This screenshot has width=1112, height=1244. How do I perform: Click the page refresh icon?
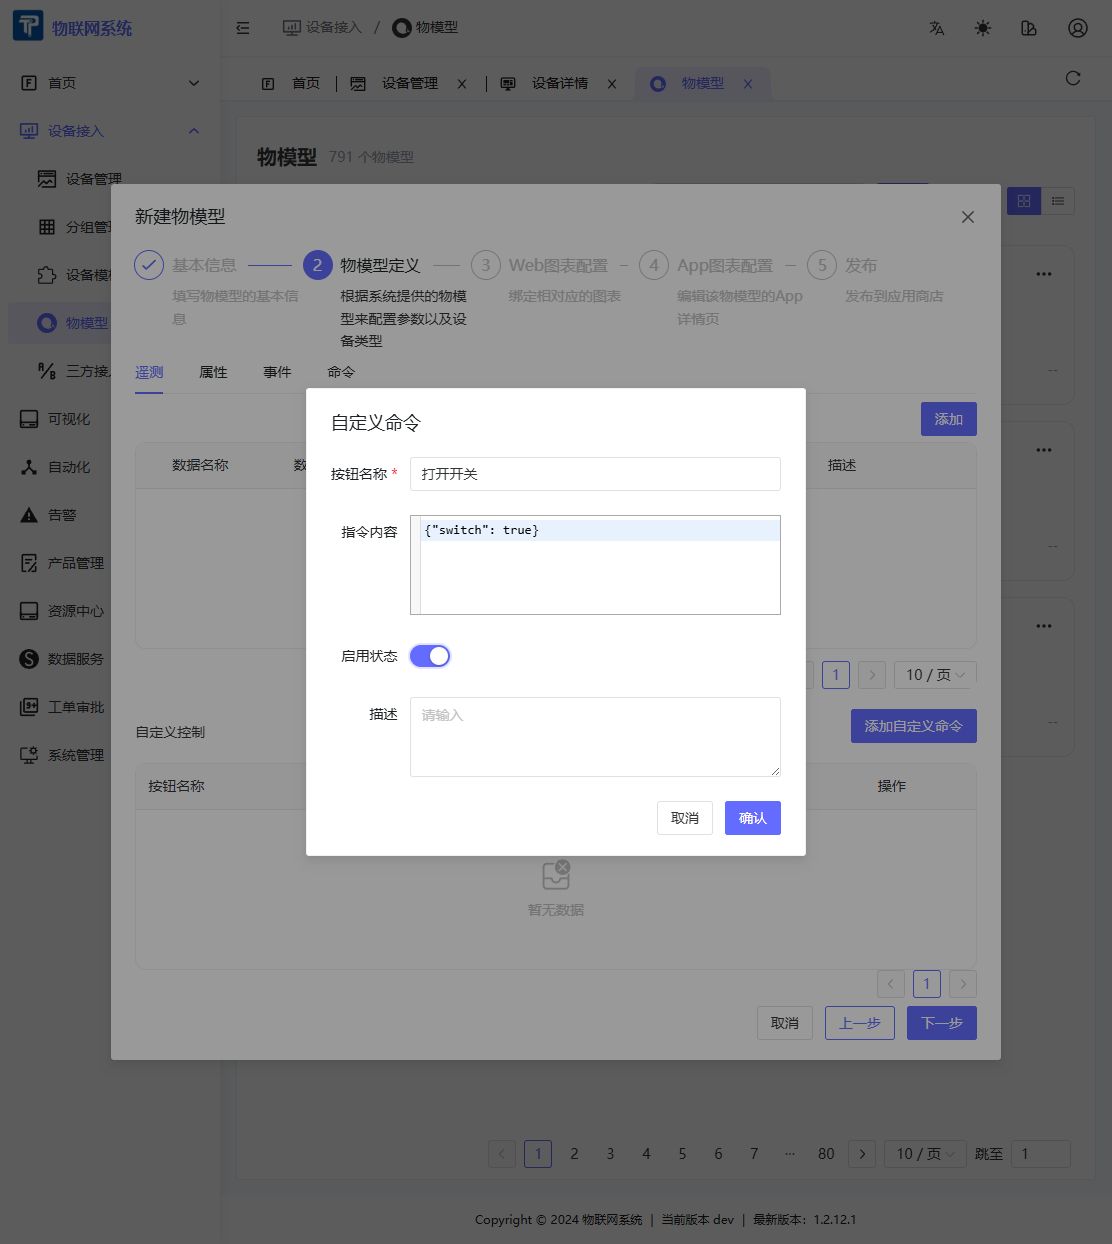coord(1073,78)
